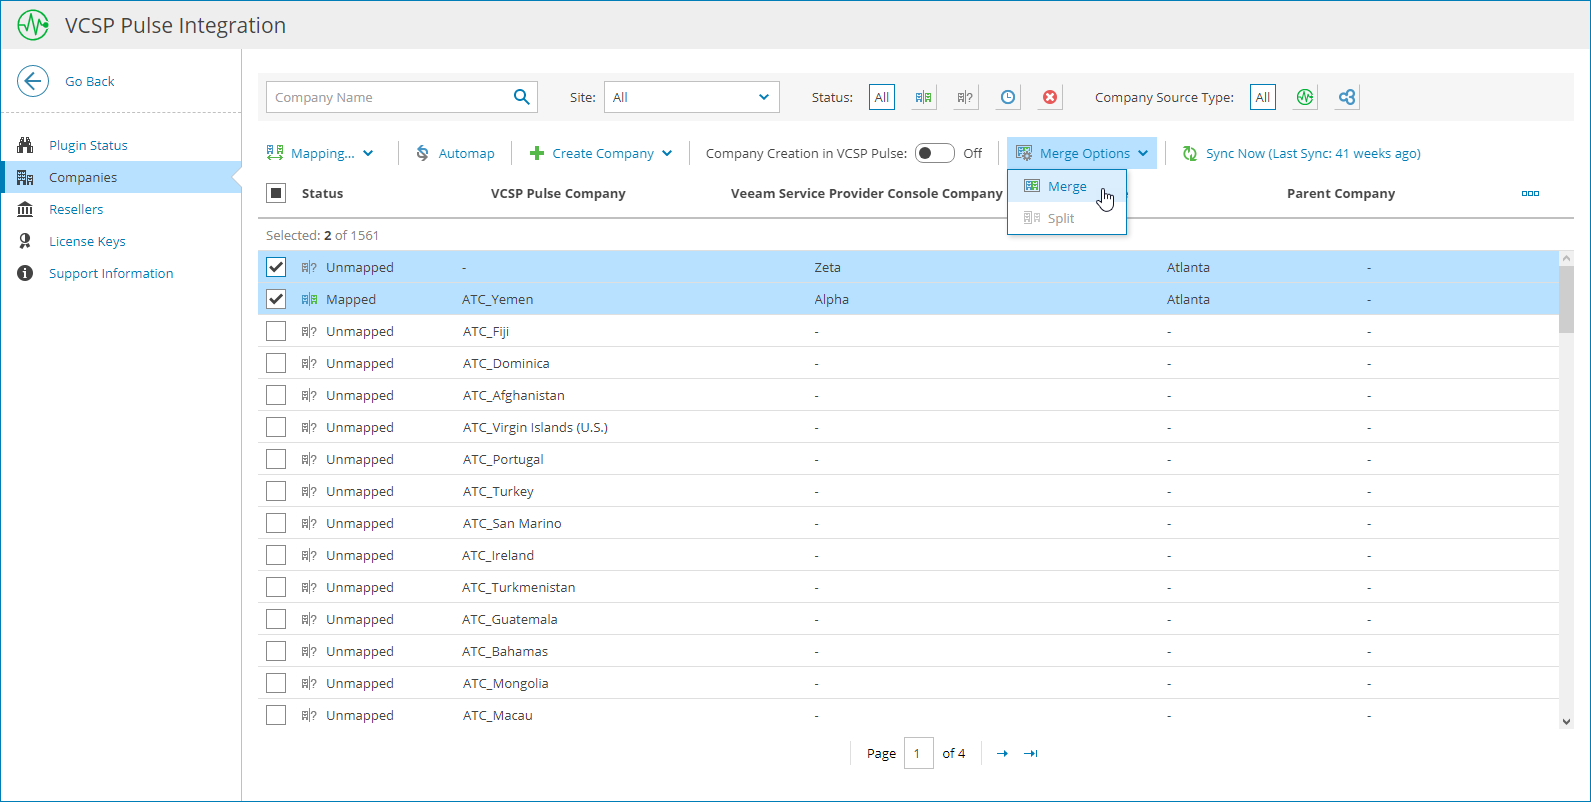This screenshot has height=802, width=1591.
Task: Click the Sync Now refresh icon
Action: click(1190, 153)
